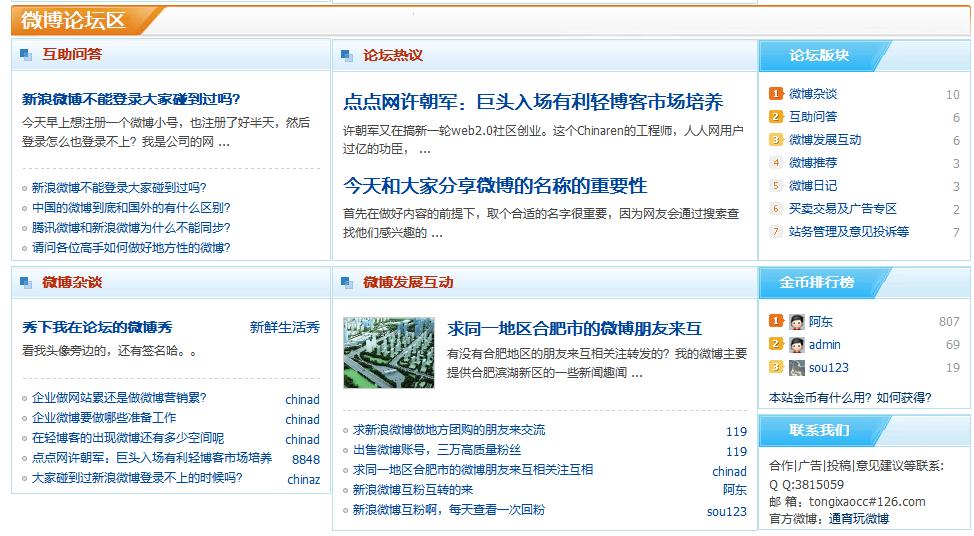974x536 pixels.
Task: Click the email text tongixaocc#126.com
Action: click(x=867, y=502)
